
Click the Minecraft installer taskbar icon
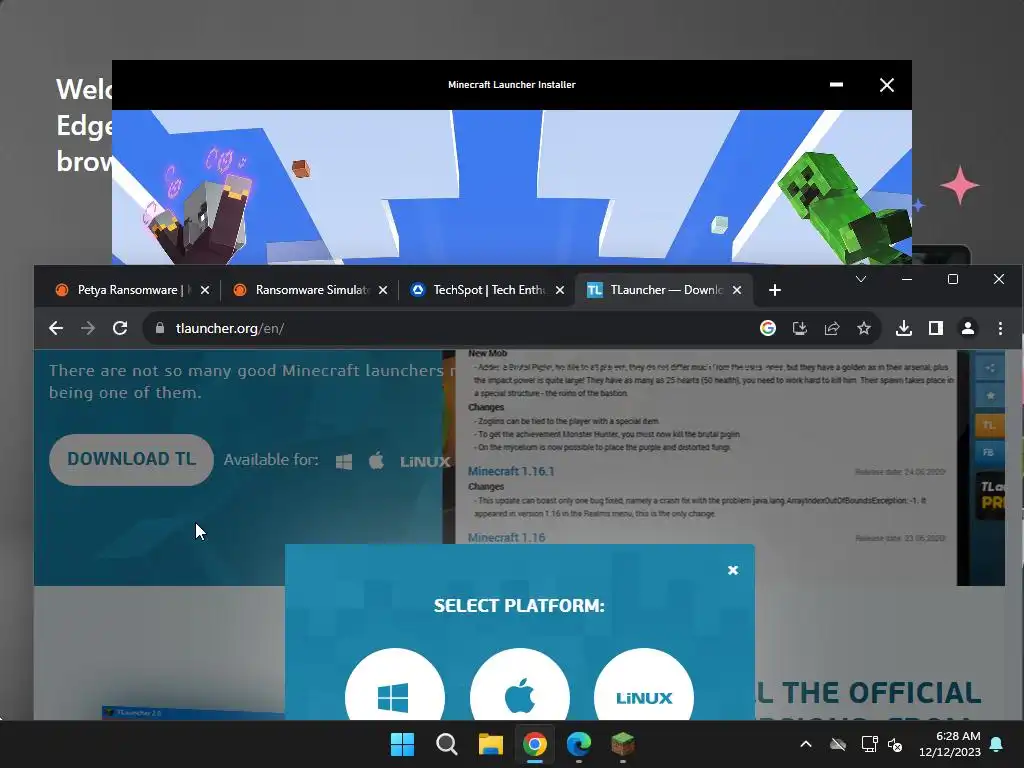(622, 744)
